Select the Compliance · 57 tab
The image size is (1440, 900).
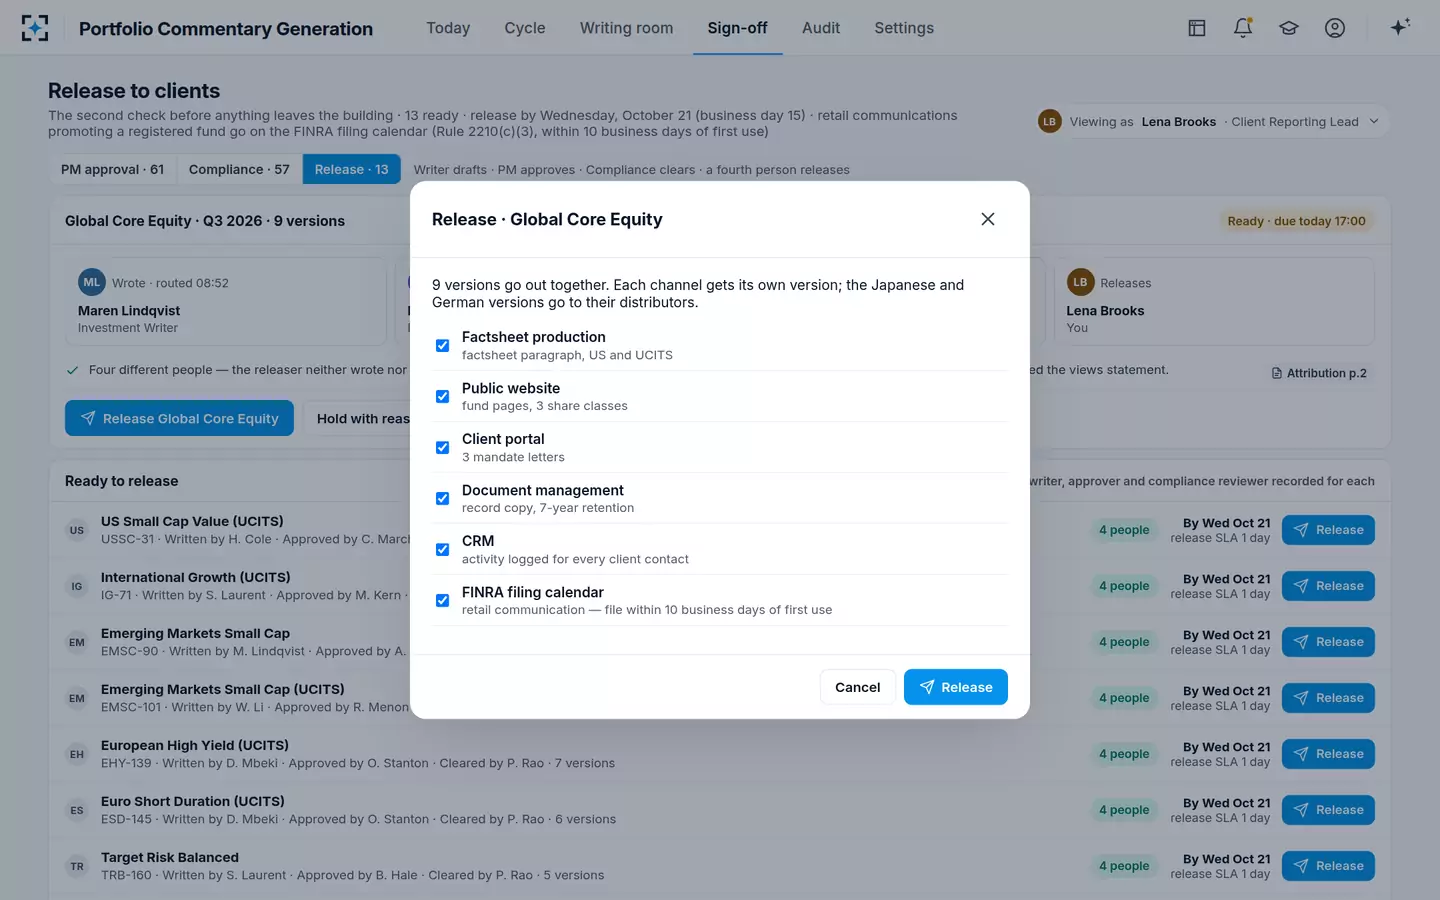[239, 169]
